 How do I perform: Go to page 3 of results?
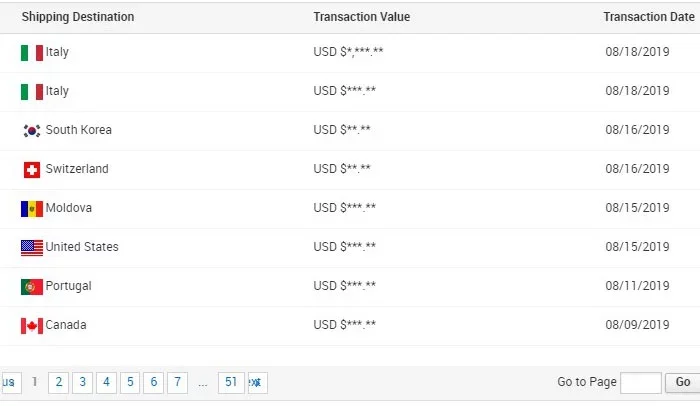(x=82, y=383)
